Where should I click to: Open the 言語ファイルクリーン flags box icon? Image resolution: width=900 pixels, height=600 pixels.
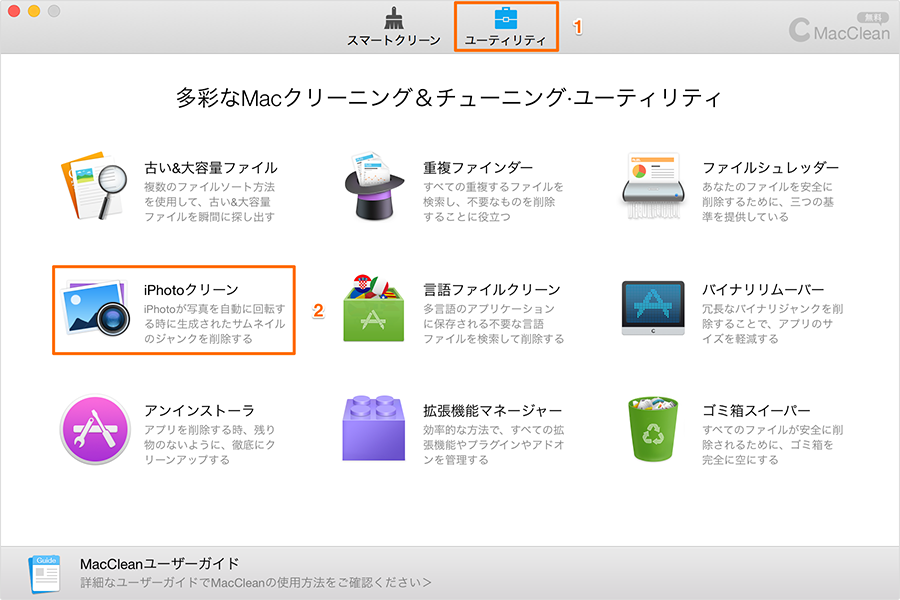[x=374, y=309]
